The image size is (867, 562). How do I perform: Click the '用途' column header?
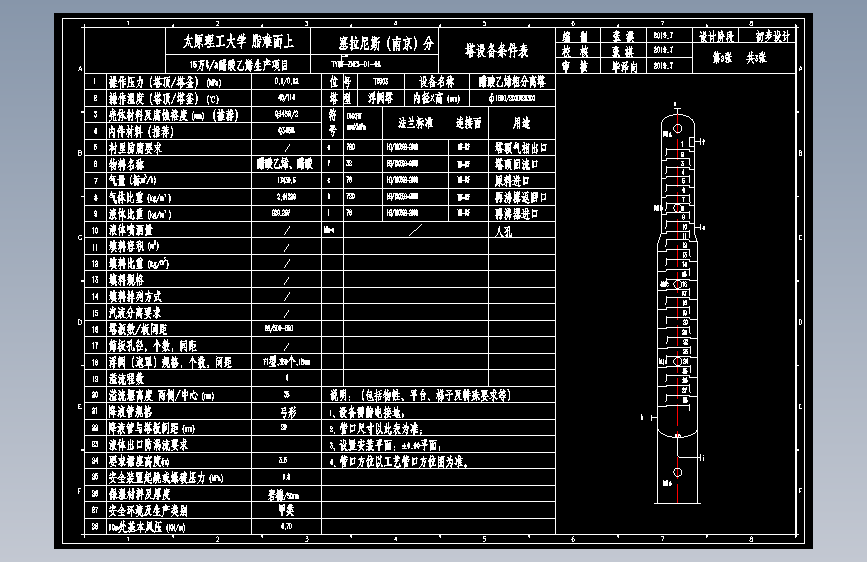coord(521,123)
